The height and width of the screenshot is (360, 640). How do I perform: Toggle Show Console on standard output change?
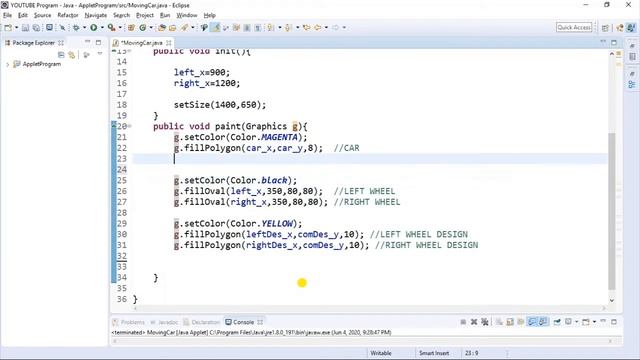[532, 322]
